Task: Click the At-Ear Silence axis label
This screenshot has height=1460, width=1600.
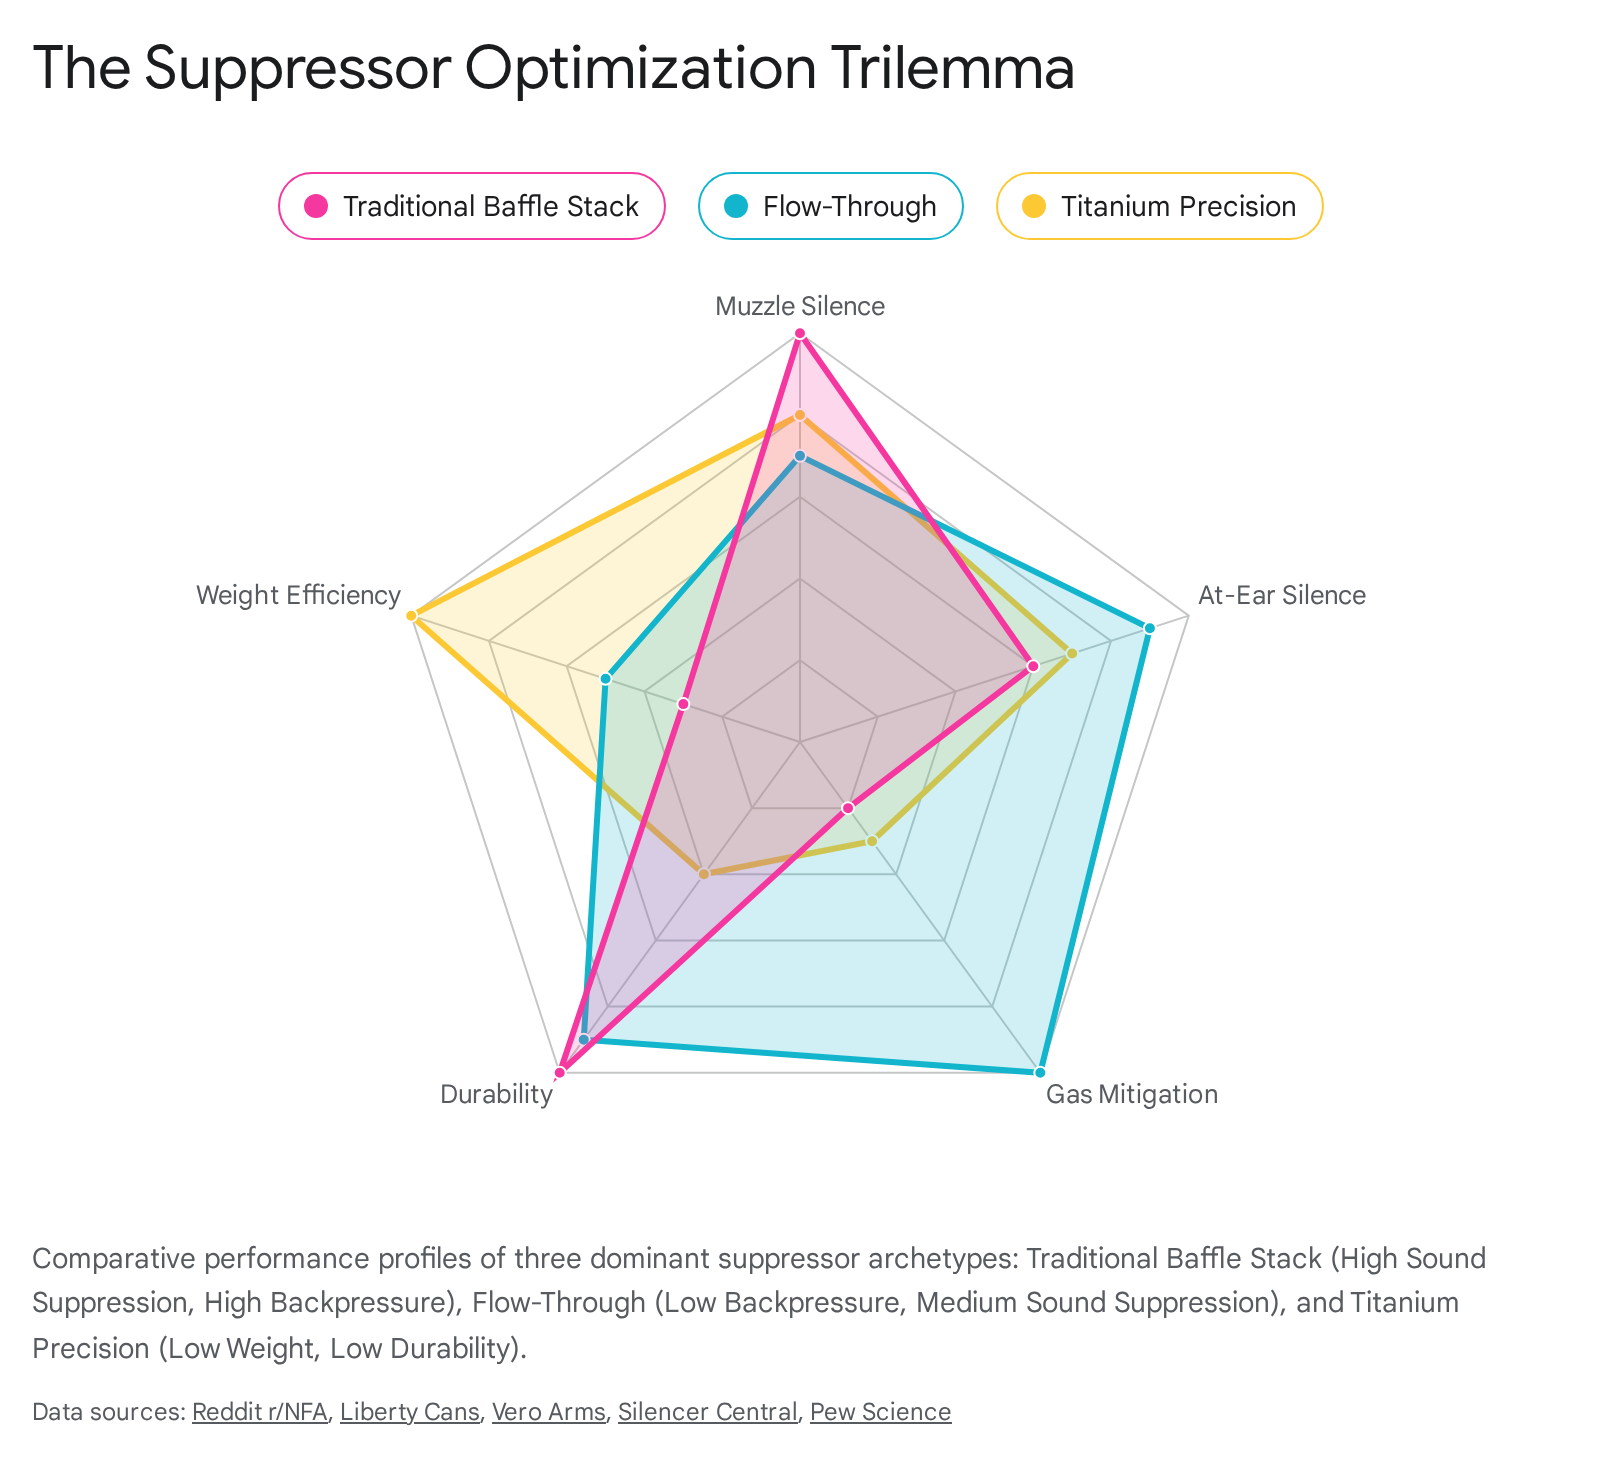Action: coord(1281,595)
